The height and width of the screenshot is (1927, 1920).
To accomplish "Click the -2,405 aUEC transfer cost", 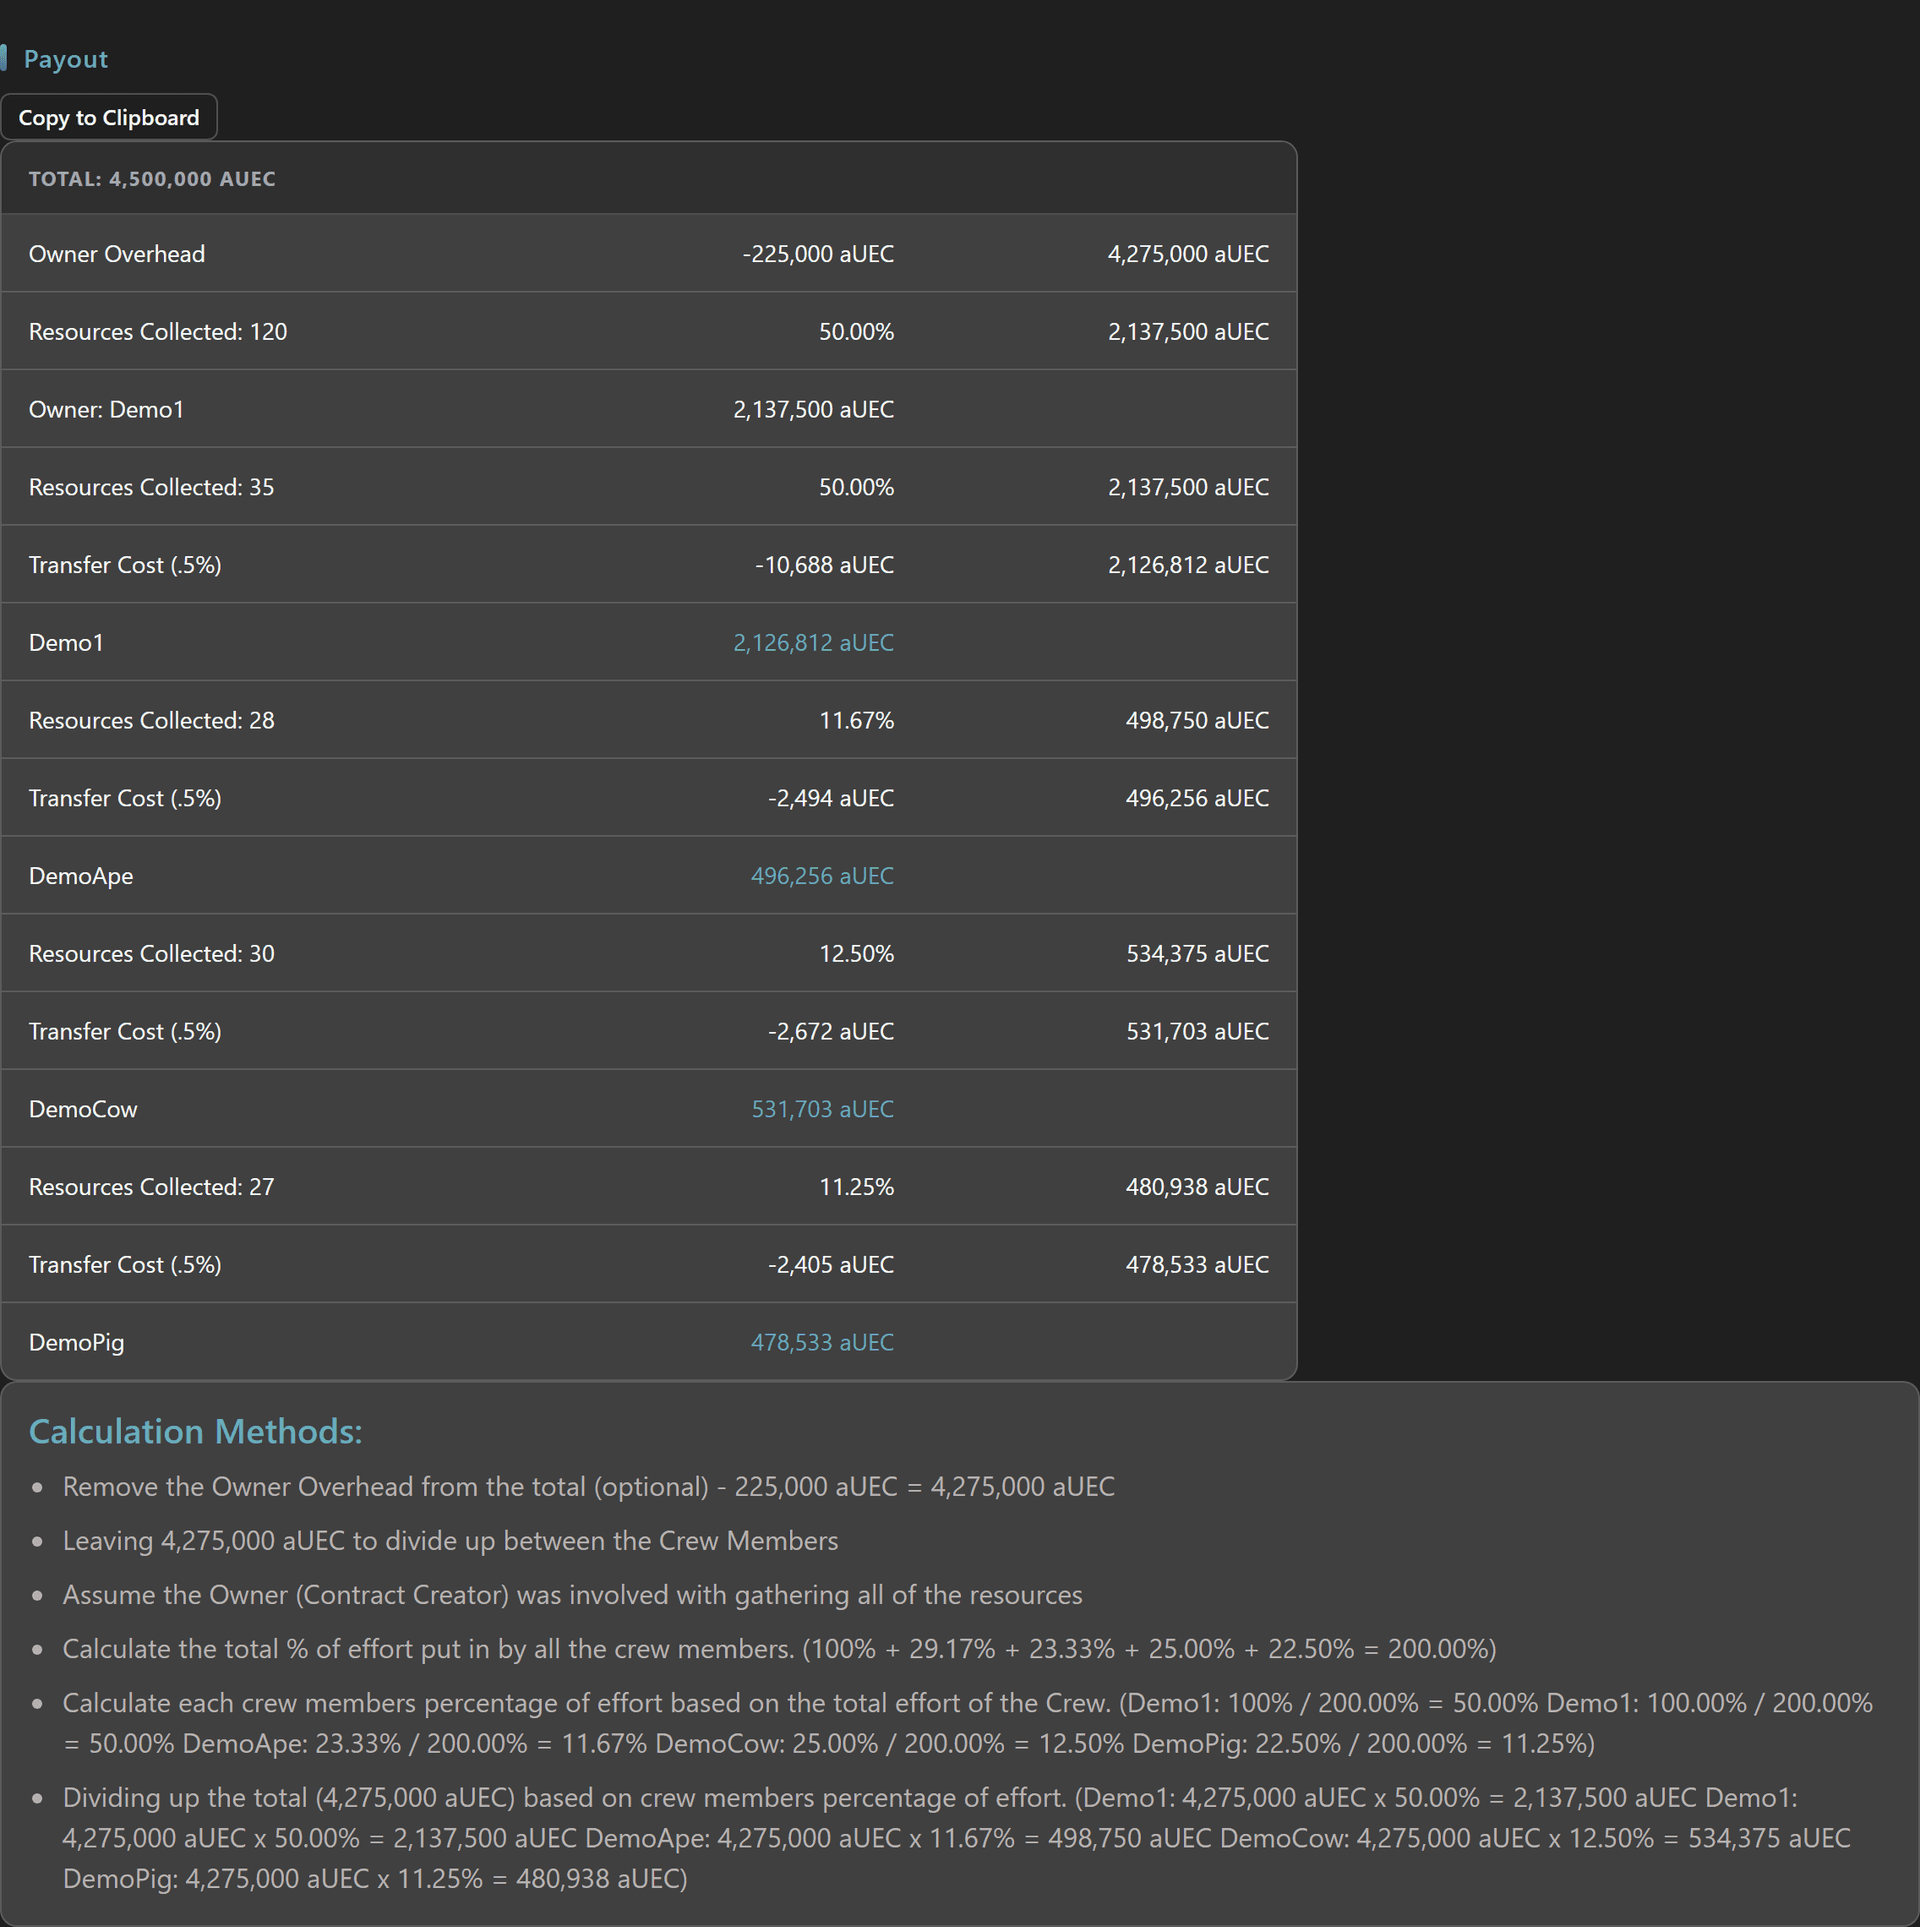I will point(831,1265).
